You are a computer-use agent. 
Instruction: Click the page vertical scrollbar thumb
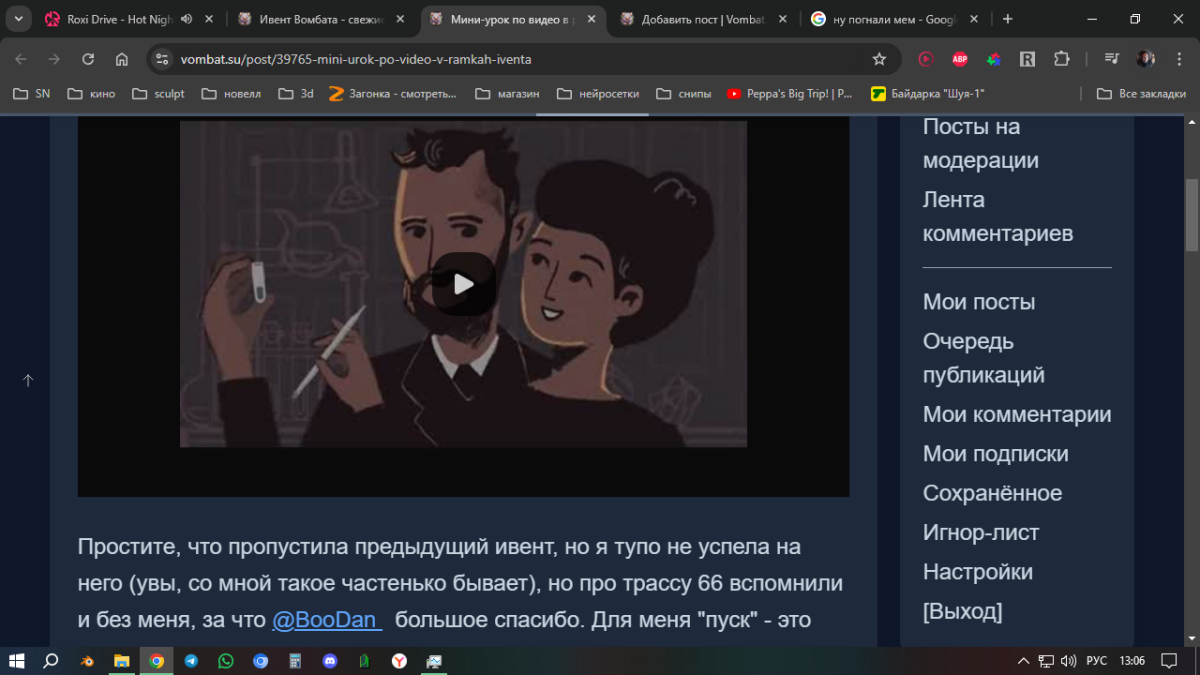[x=1192, y=214]
